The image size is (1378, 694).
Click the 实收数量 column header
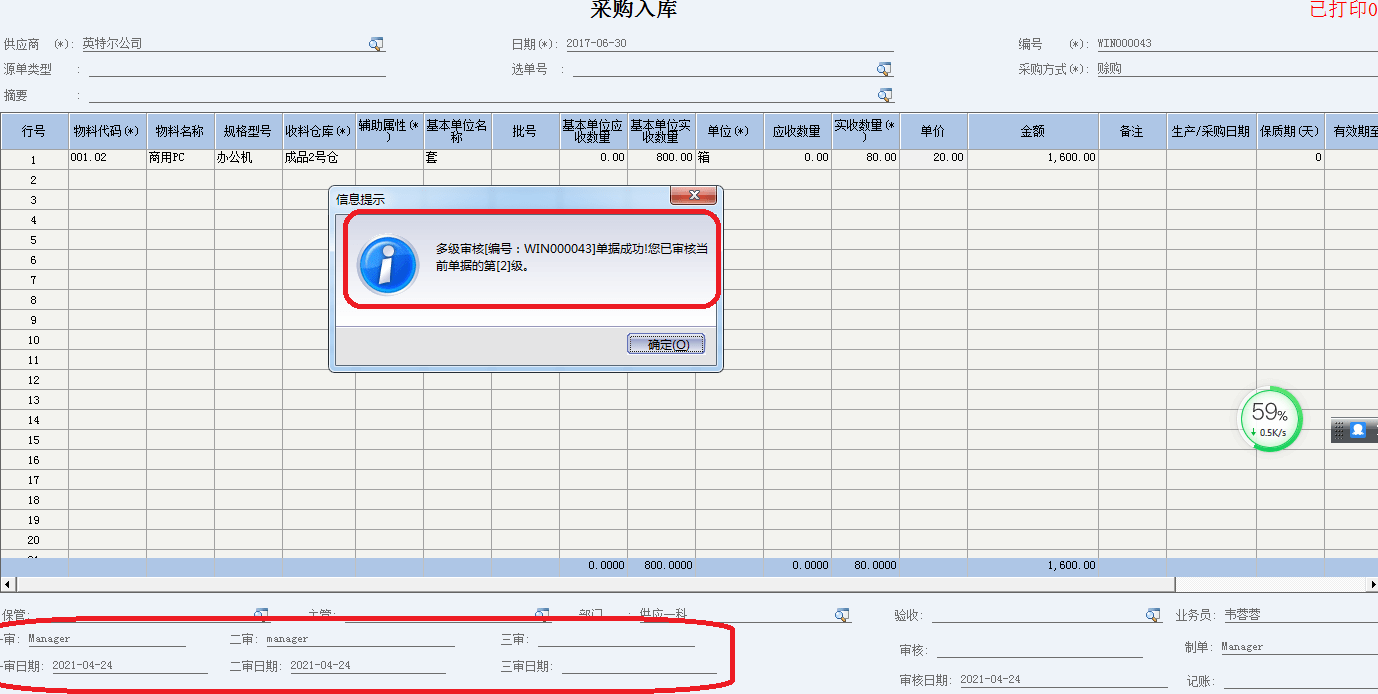click(x=866, y=131)
